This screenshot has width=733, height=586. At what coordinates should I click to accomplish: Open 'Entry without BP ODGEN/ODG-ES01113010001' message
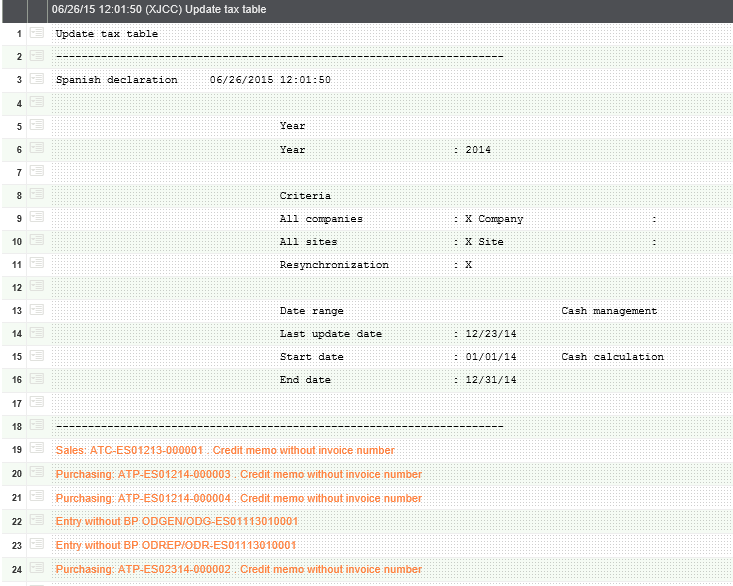click(177, 521)
